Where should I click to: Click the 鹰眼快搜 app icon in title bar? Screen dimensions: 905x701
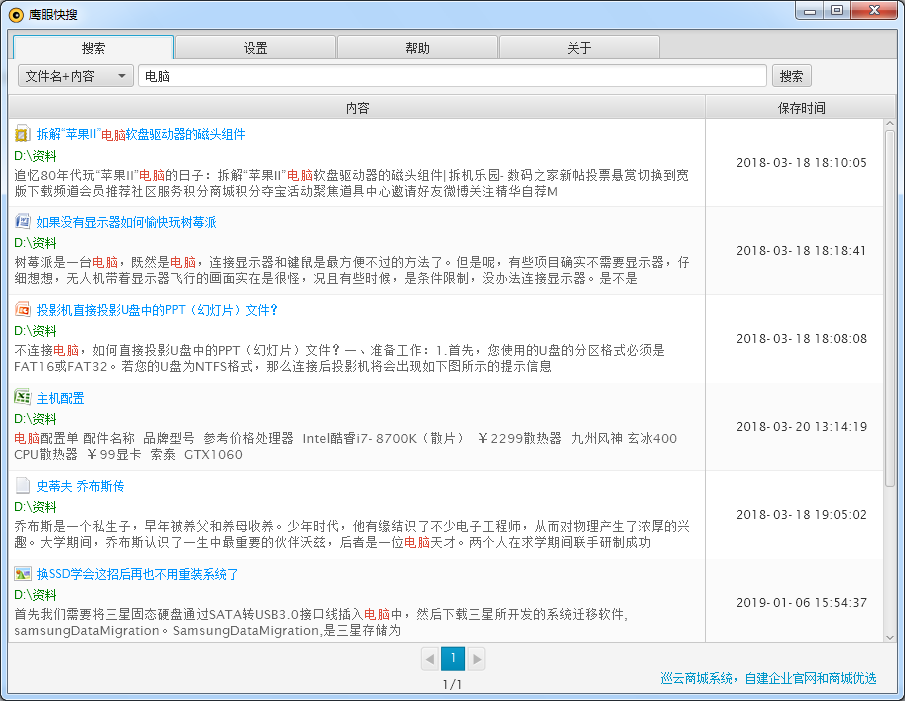(16, 14)
